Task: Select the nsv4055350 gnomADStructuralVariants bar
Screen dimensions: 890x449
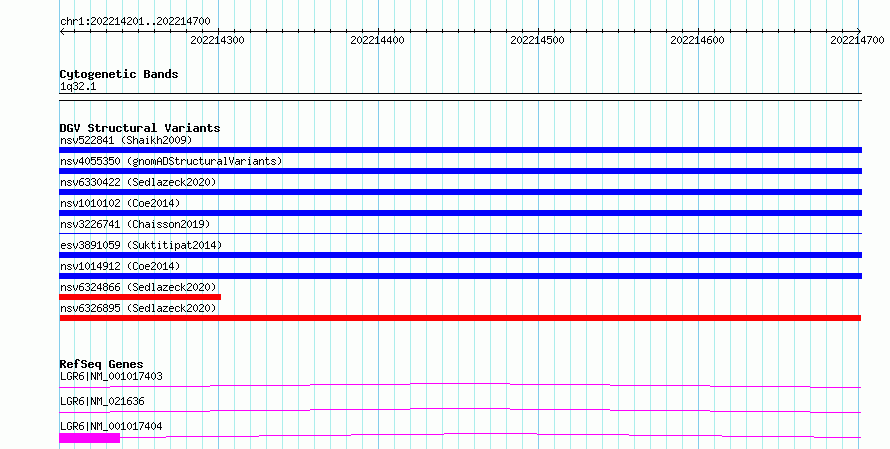Action: (460, 171)
